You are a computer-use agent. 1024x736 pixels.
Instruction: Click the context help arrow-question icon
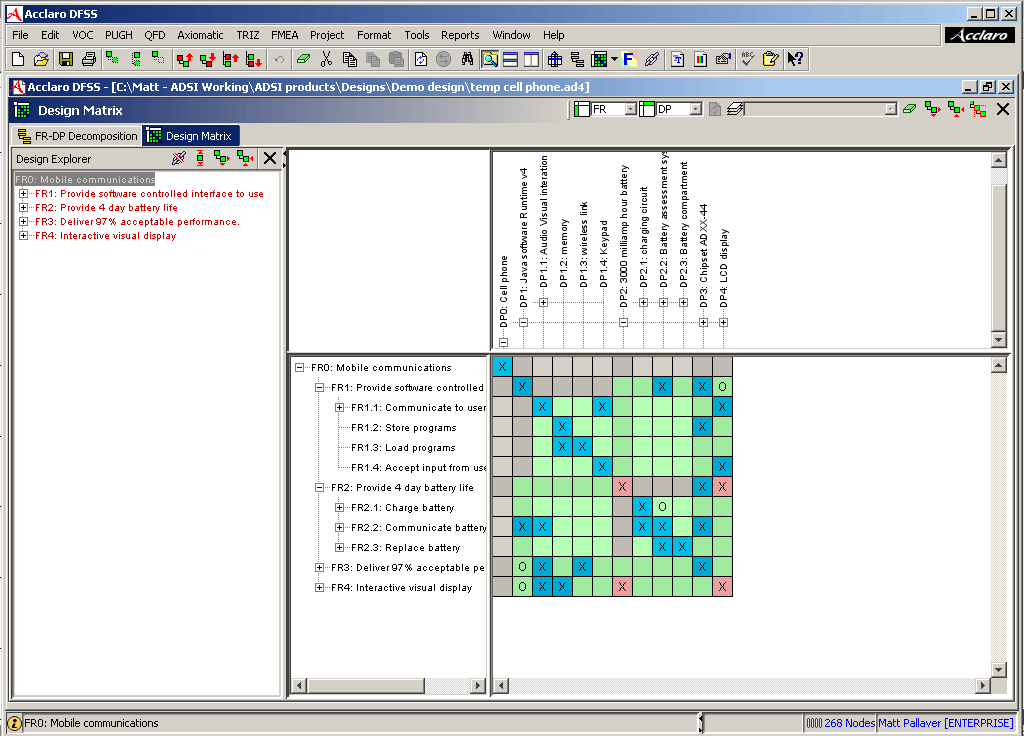point(795,60)
